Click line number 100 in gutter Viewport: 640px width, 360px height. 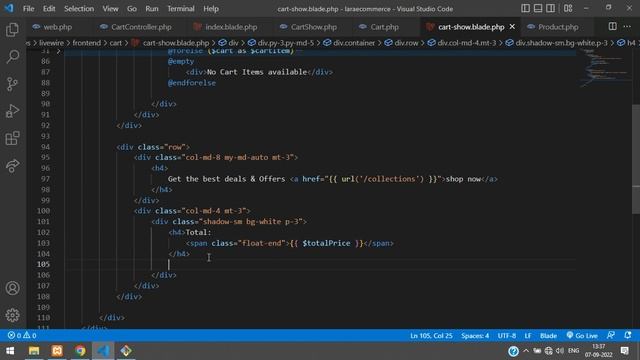(43, 211)
